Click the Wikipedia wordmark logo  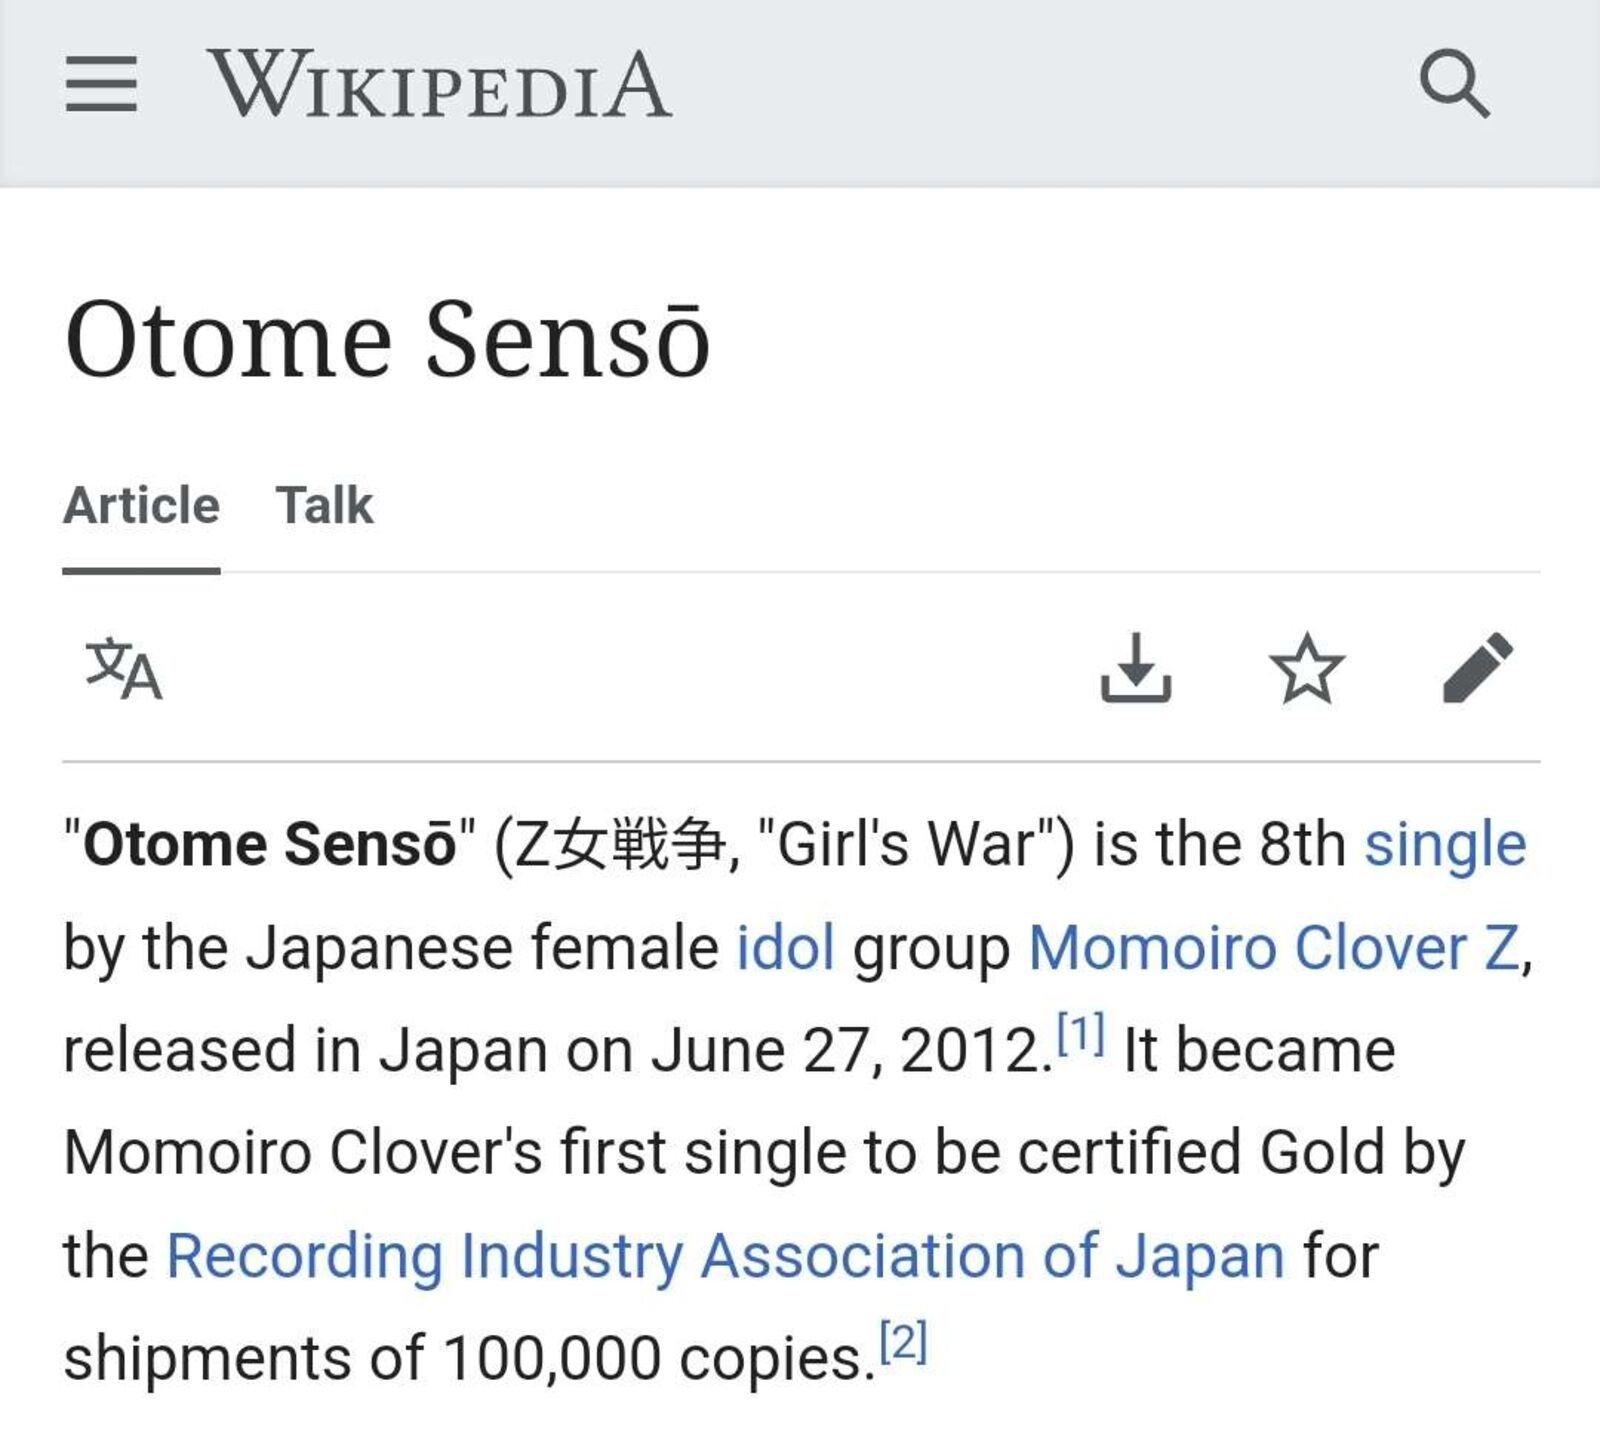point(439,85)
